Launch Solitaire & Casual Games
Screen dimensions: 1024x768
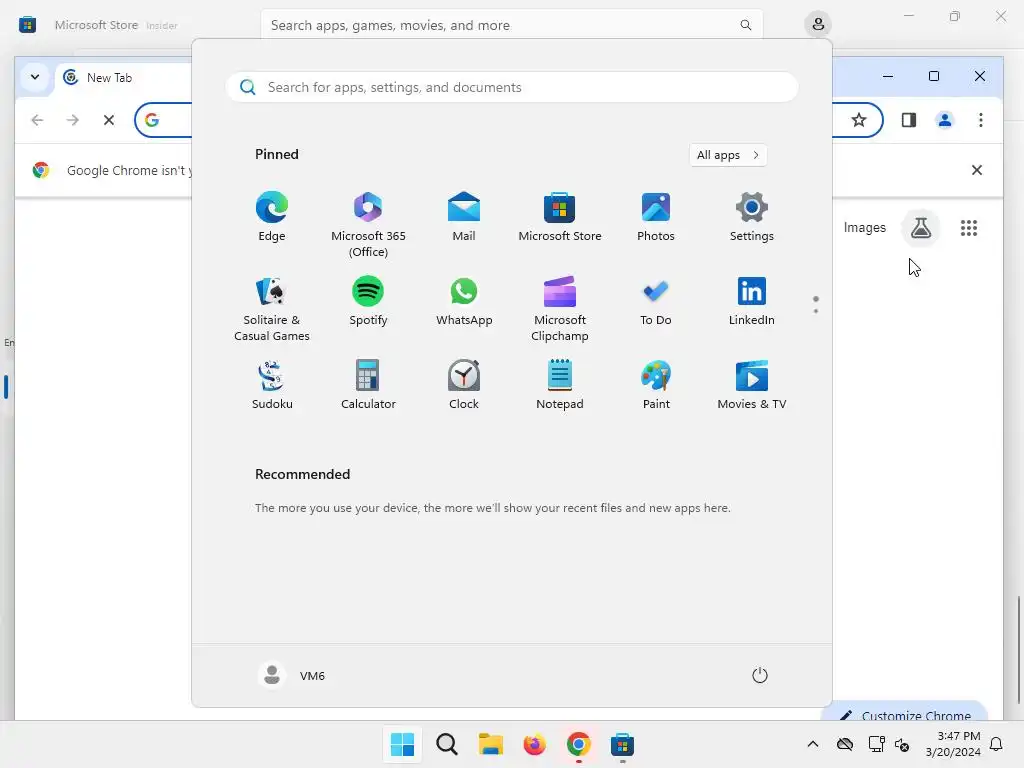coord(272,309)
